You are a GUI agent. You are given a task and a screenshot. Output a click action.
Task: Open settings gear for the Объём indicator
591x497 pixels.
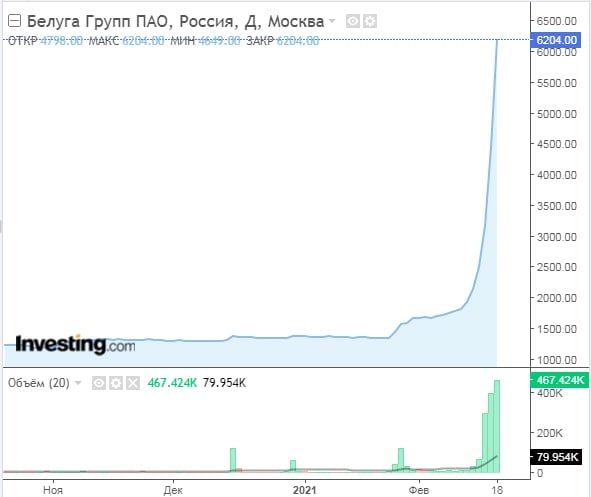pos(116,383)
